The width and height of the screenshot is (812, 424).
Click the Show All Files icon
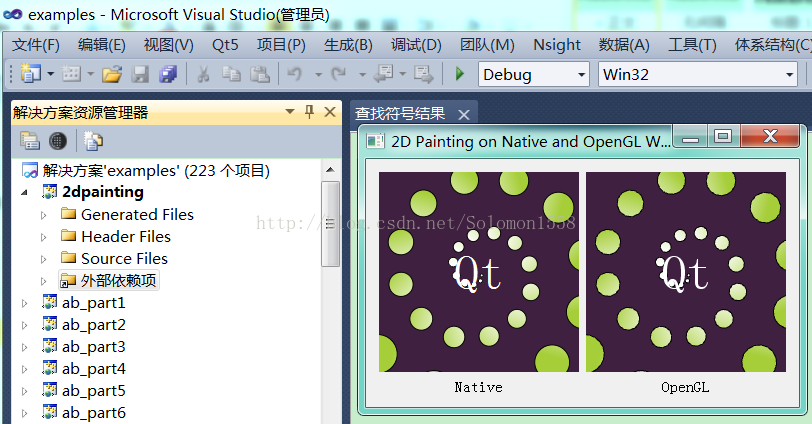point(93,141)
